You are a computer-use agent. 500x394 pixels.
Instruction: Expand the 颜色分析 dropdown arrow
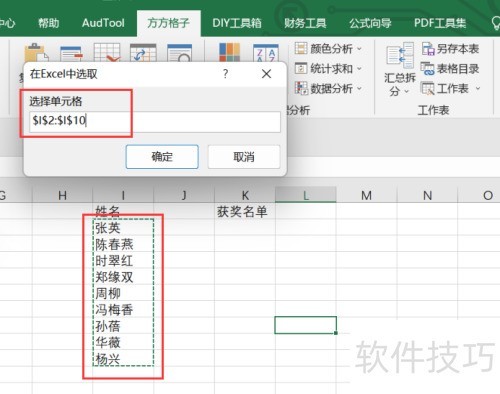(359, 49)
